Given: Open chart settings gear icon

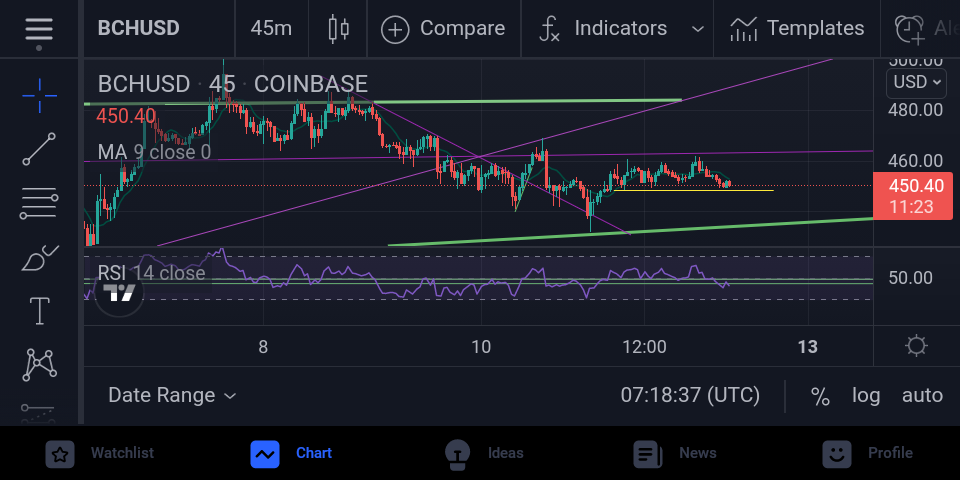Looking at the screenshot, I should pyautogui.click(x=916, y=346).
